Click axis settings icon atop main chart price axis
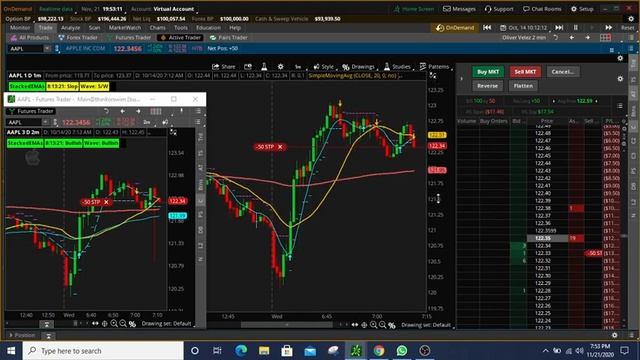This screenshot has height=360, width=640. tap(433, 76)
